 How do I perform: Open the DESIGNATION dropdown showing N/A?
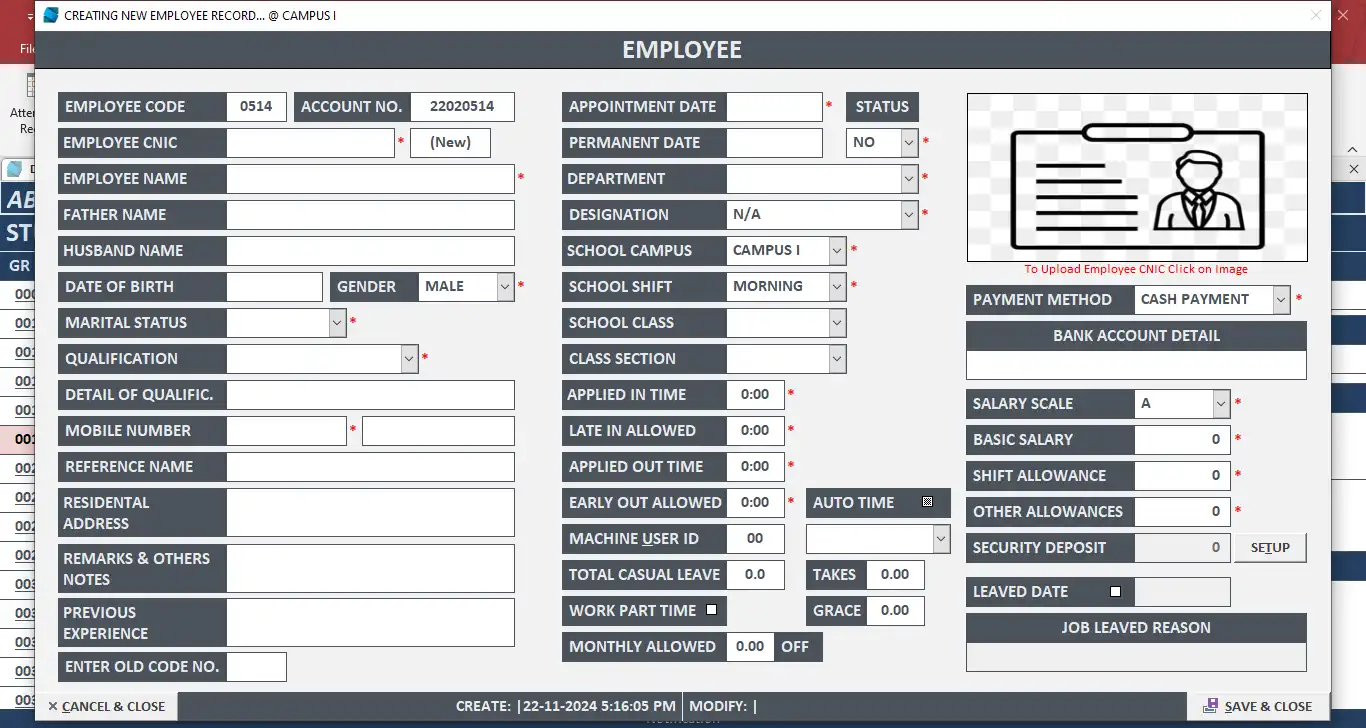pyautogui.click(x=908, y=214)
